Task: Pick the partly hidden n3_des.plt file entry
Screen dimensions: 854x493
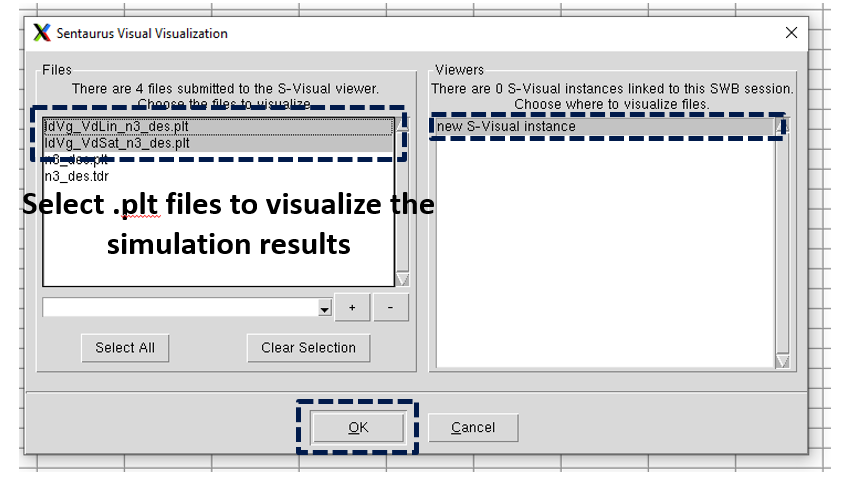Action: click(x=77, y=160)
